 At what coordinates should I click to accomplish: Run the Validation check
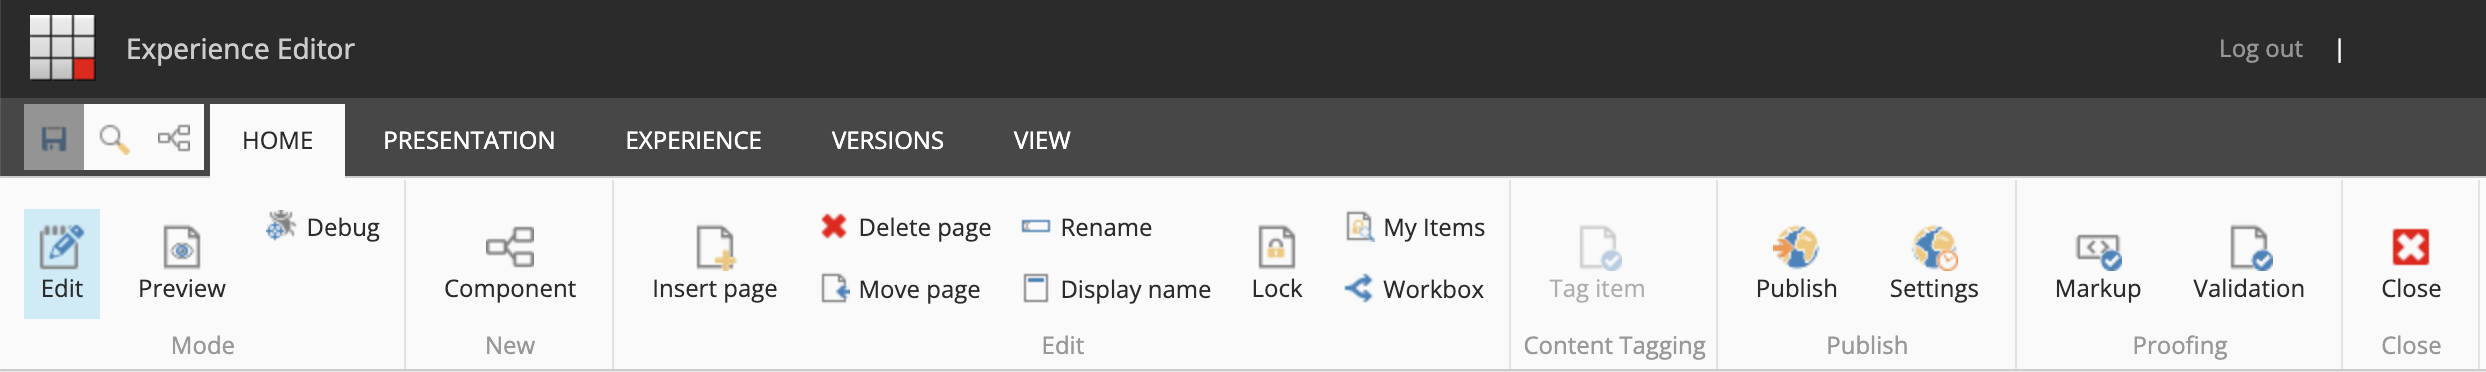coord(2249,264)
